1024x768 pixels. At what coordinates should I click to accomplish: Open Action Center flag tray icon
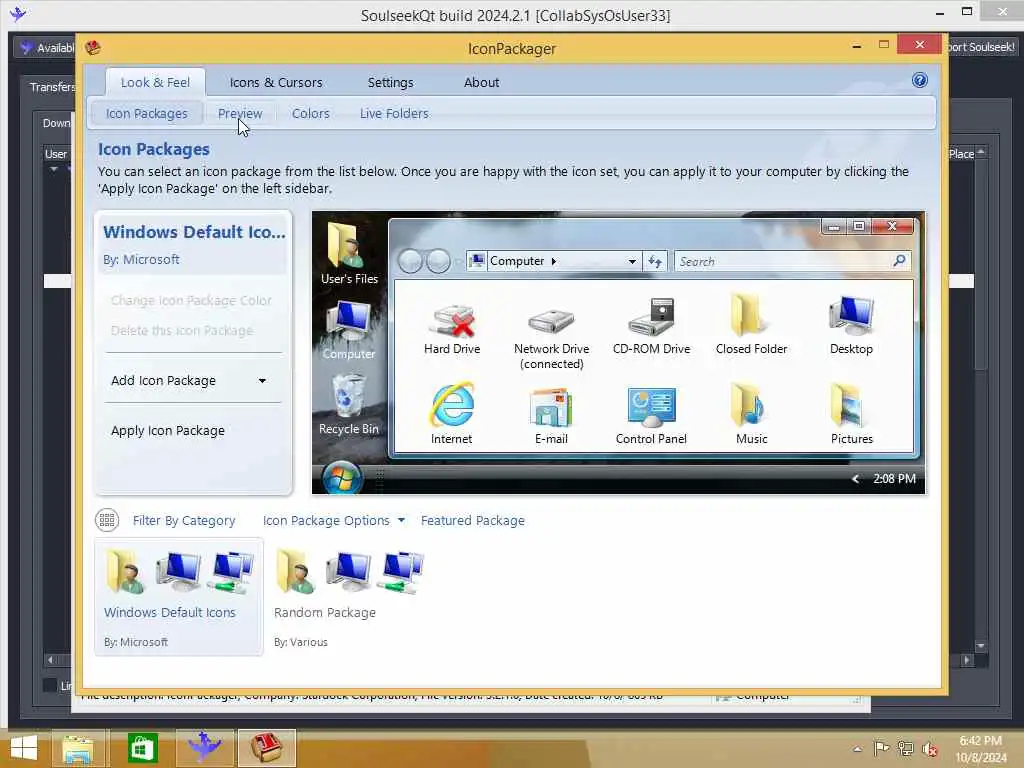click(x=881, y=748)
